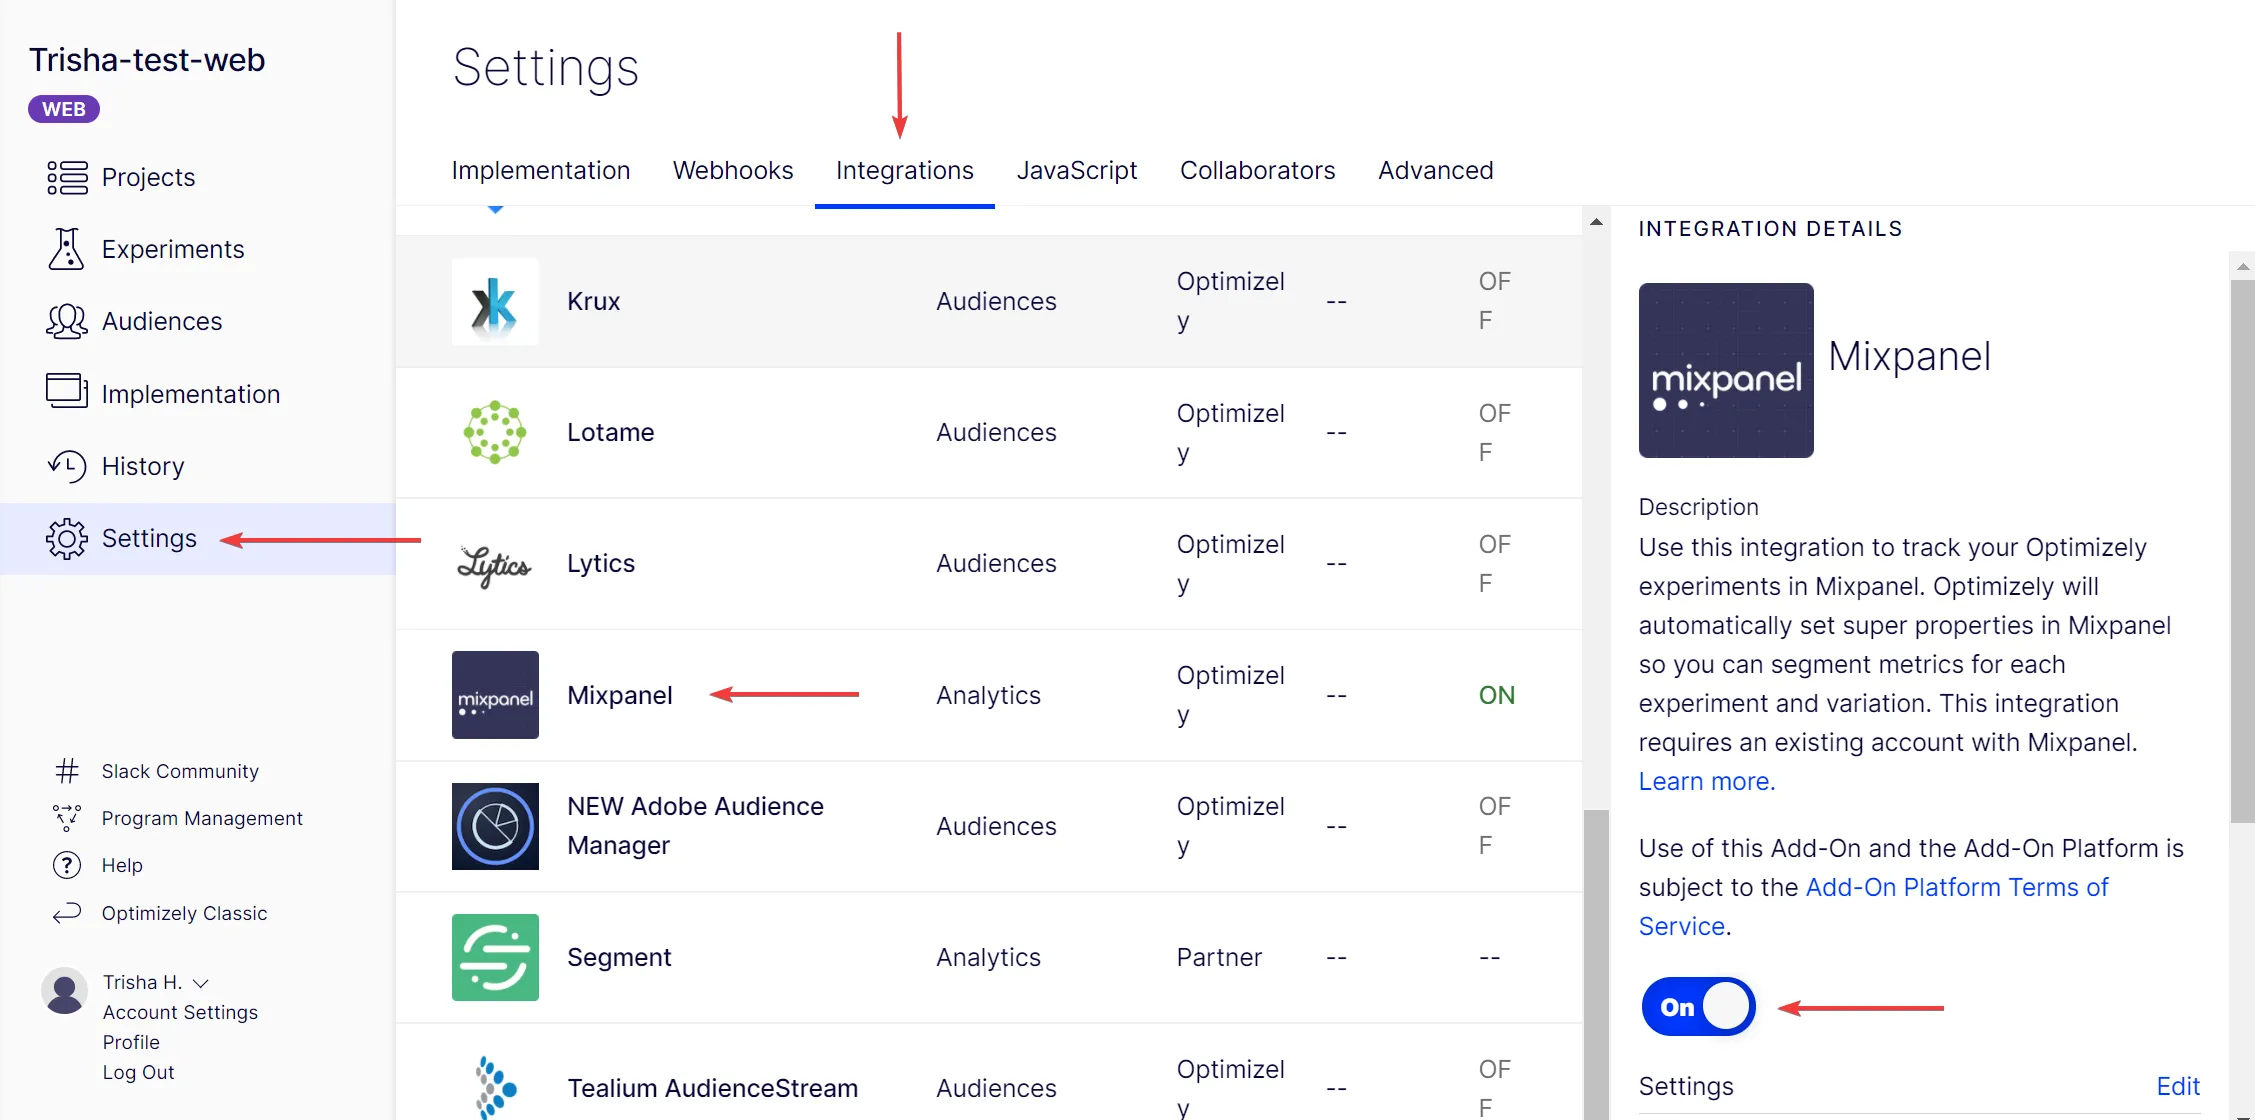Click the Optimizely Classic return arrow icon

(x=67, y=913)
